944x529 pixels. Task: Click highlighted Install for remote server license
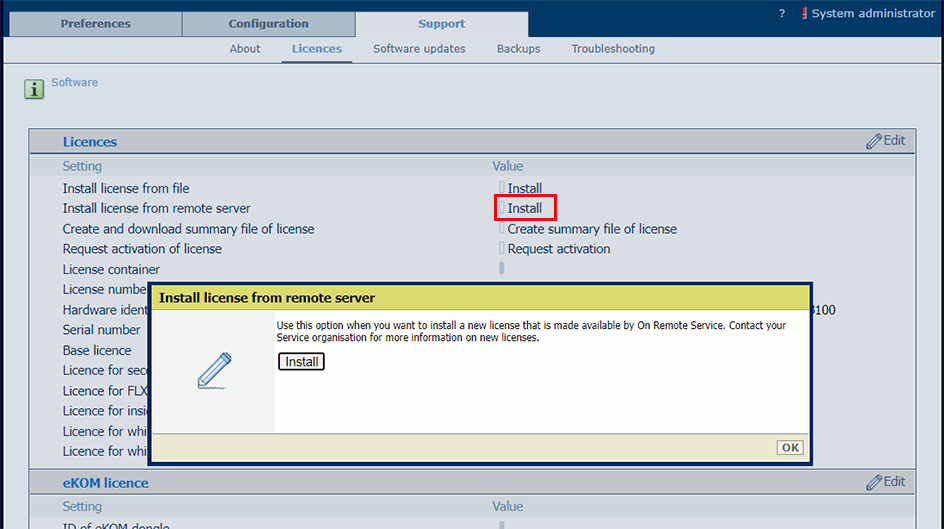pyautogui.click(x=525, y=208)
